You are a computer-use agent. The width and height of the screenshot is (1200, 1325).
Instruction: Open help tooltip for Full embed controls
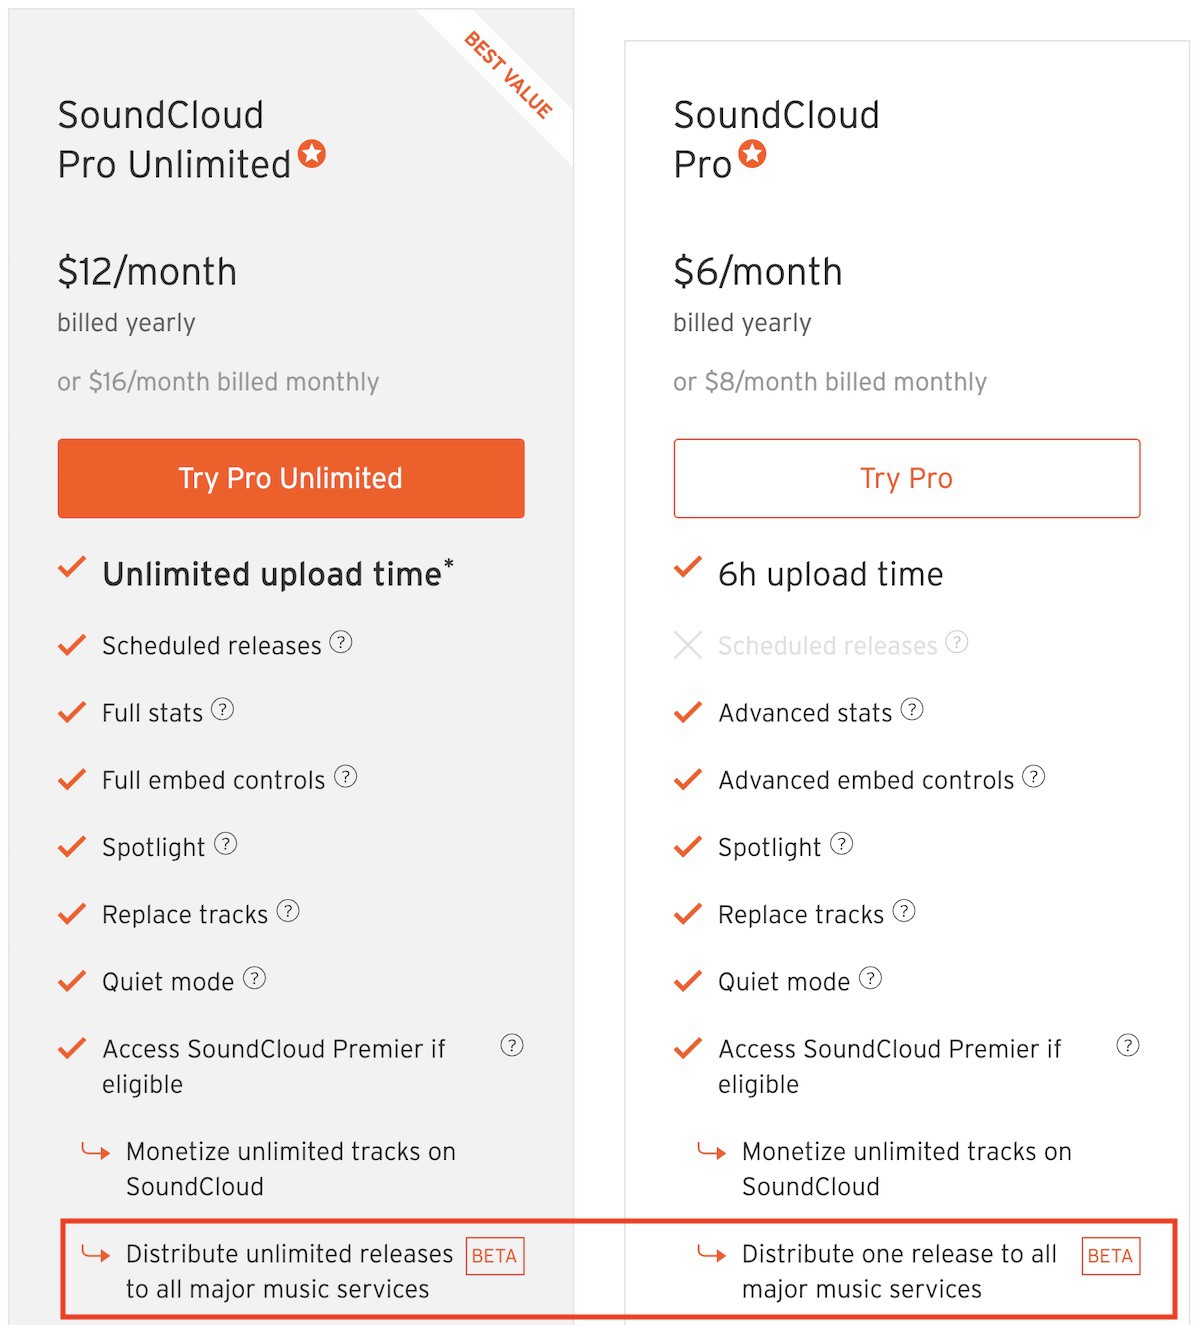[x=345, y=778]
